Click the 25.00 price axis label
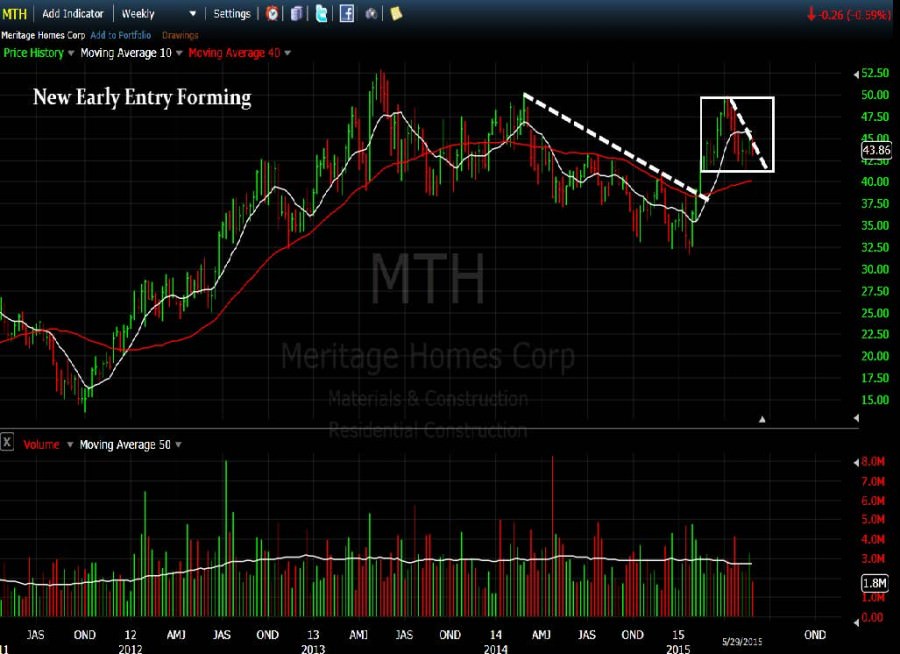Viewport: 900px width, 654px height. click(875, 313)
